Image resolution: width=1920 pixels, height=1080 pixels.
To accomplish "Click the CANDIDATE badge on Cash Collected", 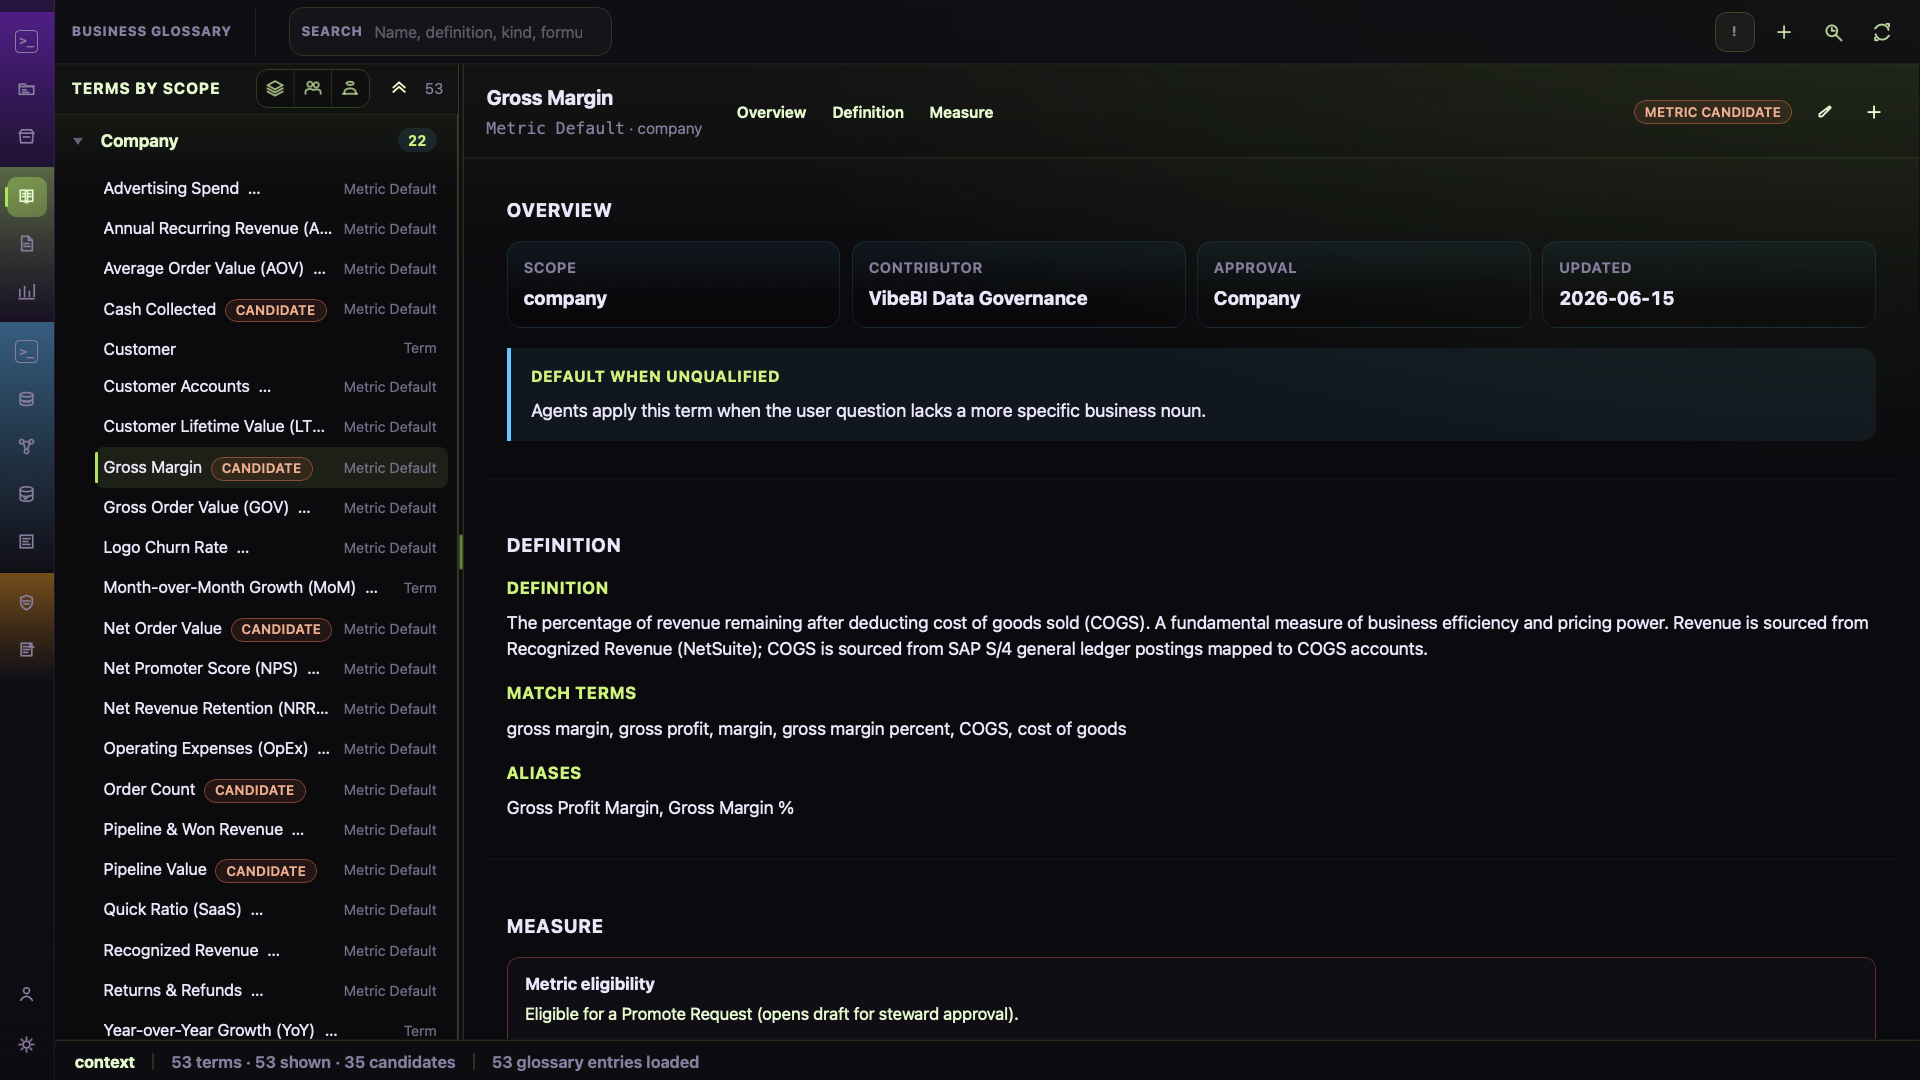I will tap(275, 310).
